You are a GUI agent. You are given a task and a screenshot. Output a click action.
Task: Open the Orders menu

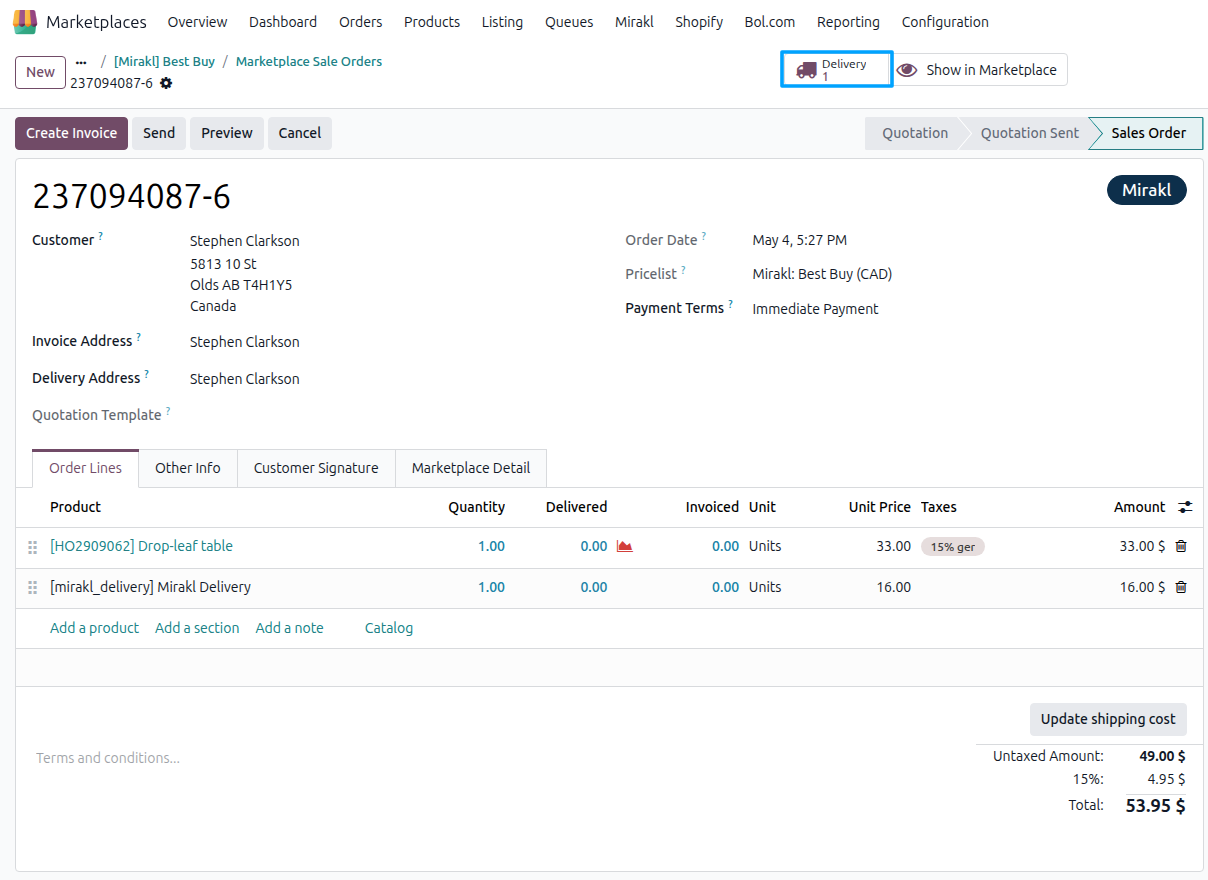[x=361, y=22]
